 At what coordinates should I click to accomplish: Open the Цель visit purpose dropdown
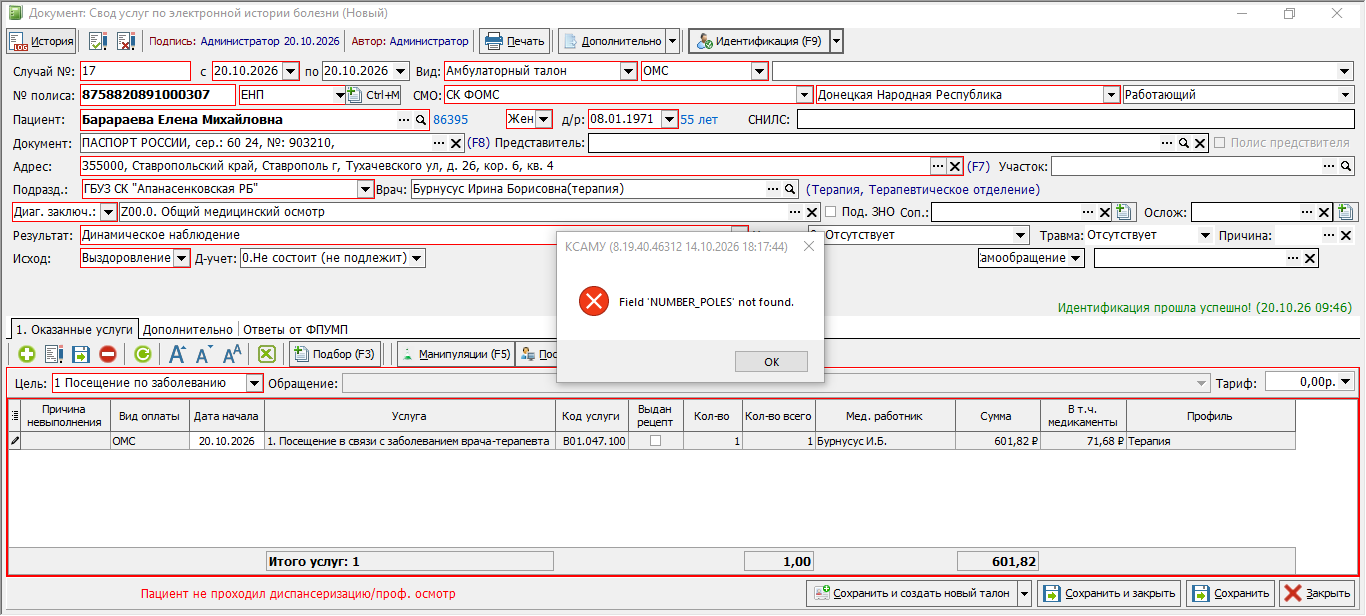tap(255, 383)
